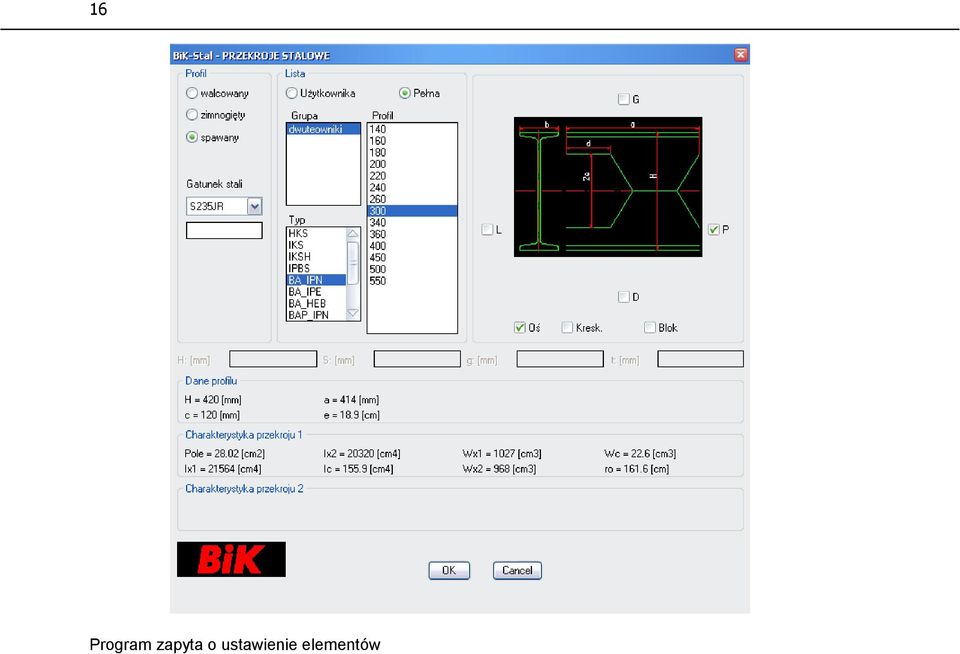Screen dimensions: 960x654
Task: Select the spawany profile radio button
Action: (x=192, y=137)
